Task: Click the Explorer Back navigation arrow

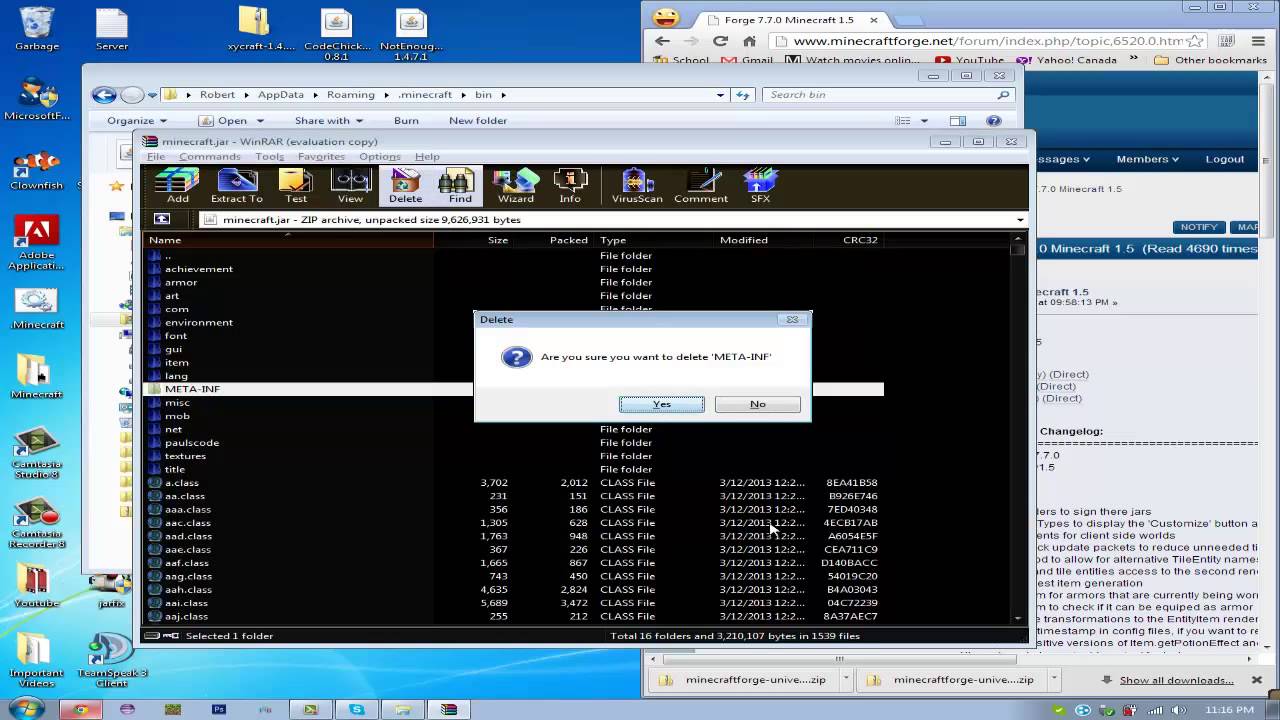Action: point(104,95)
